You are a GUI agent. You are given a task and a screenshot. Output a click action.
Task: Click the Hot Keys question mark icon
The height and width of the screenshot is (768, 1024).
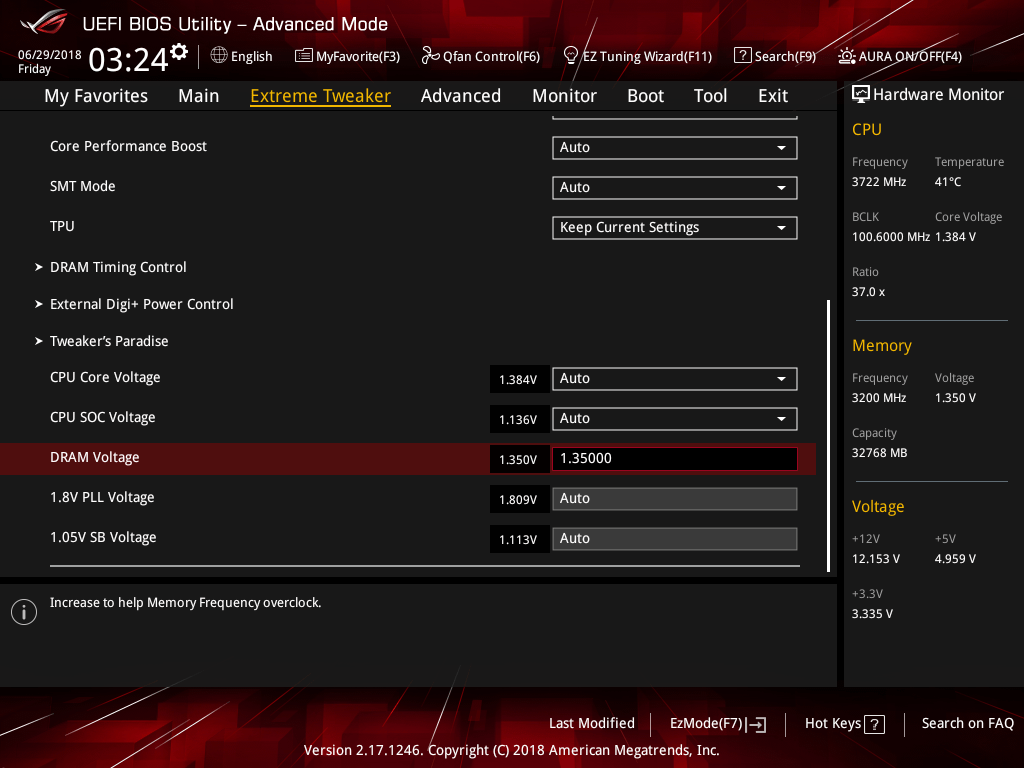coord(874,724)
